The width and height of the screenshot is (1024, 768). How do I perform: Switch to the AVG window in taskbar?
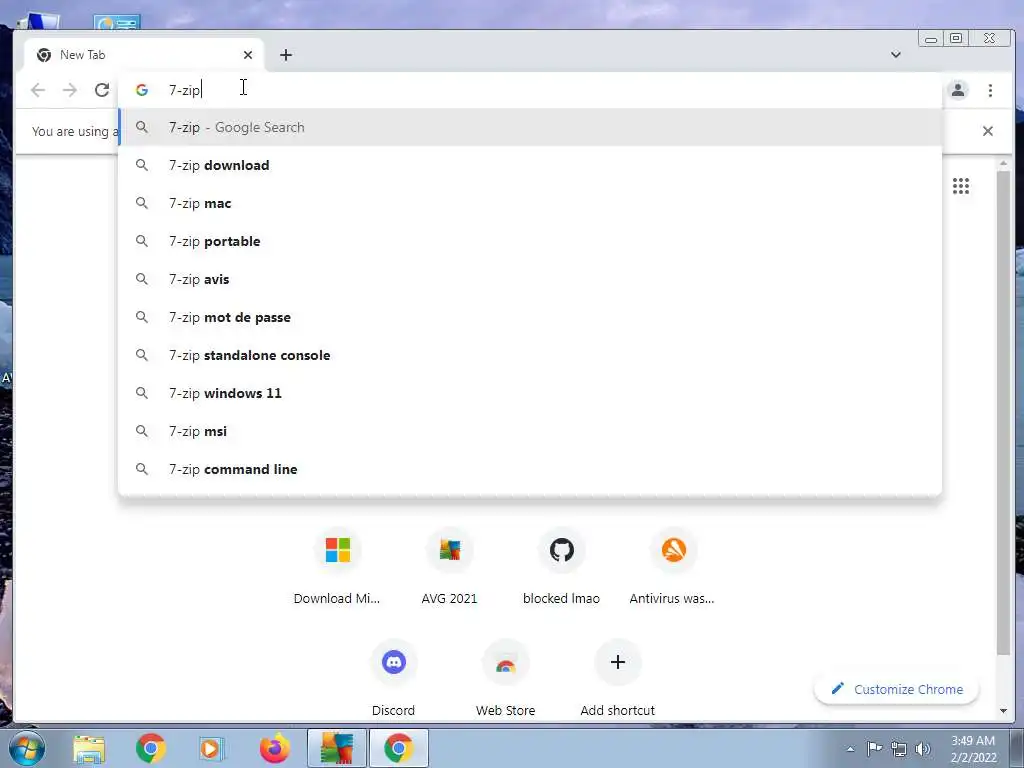click(337, 748)
